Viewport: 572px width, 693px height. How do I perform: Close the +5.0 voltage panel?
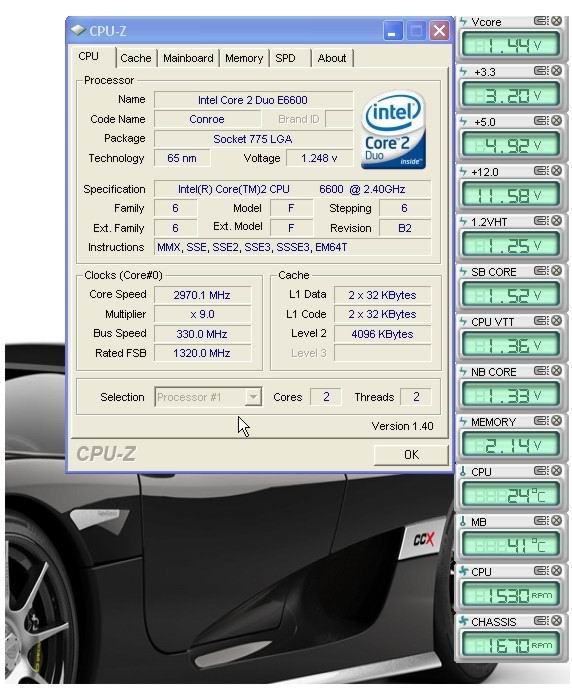(557, 121)
